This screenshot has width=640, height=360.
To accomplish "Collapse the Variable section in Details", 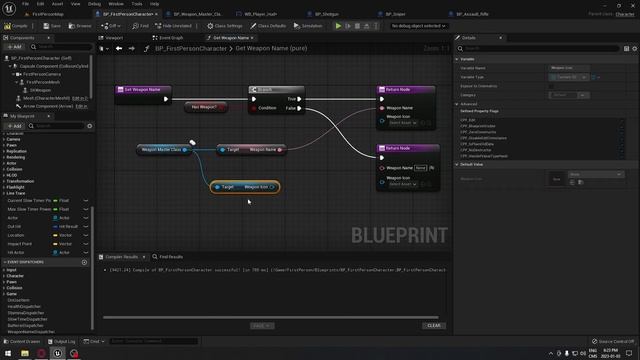I will click(x=457, y=59).
